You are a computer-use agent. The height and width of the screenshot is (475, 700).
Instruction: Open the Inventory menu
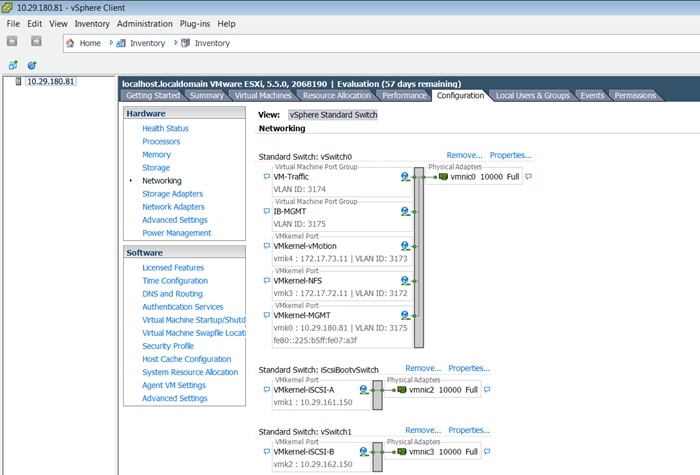(92, 24)
